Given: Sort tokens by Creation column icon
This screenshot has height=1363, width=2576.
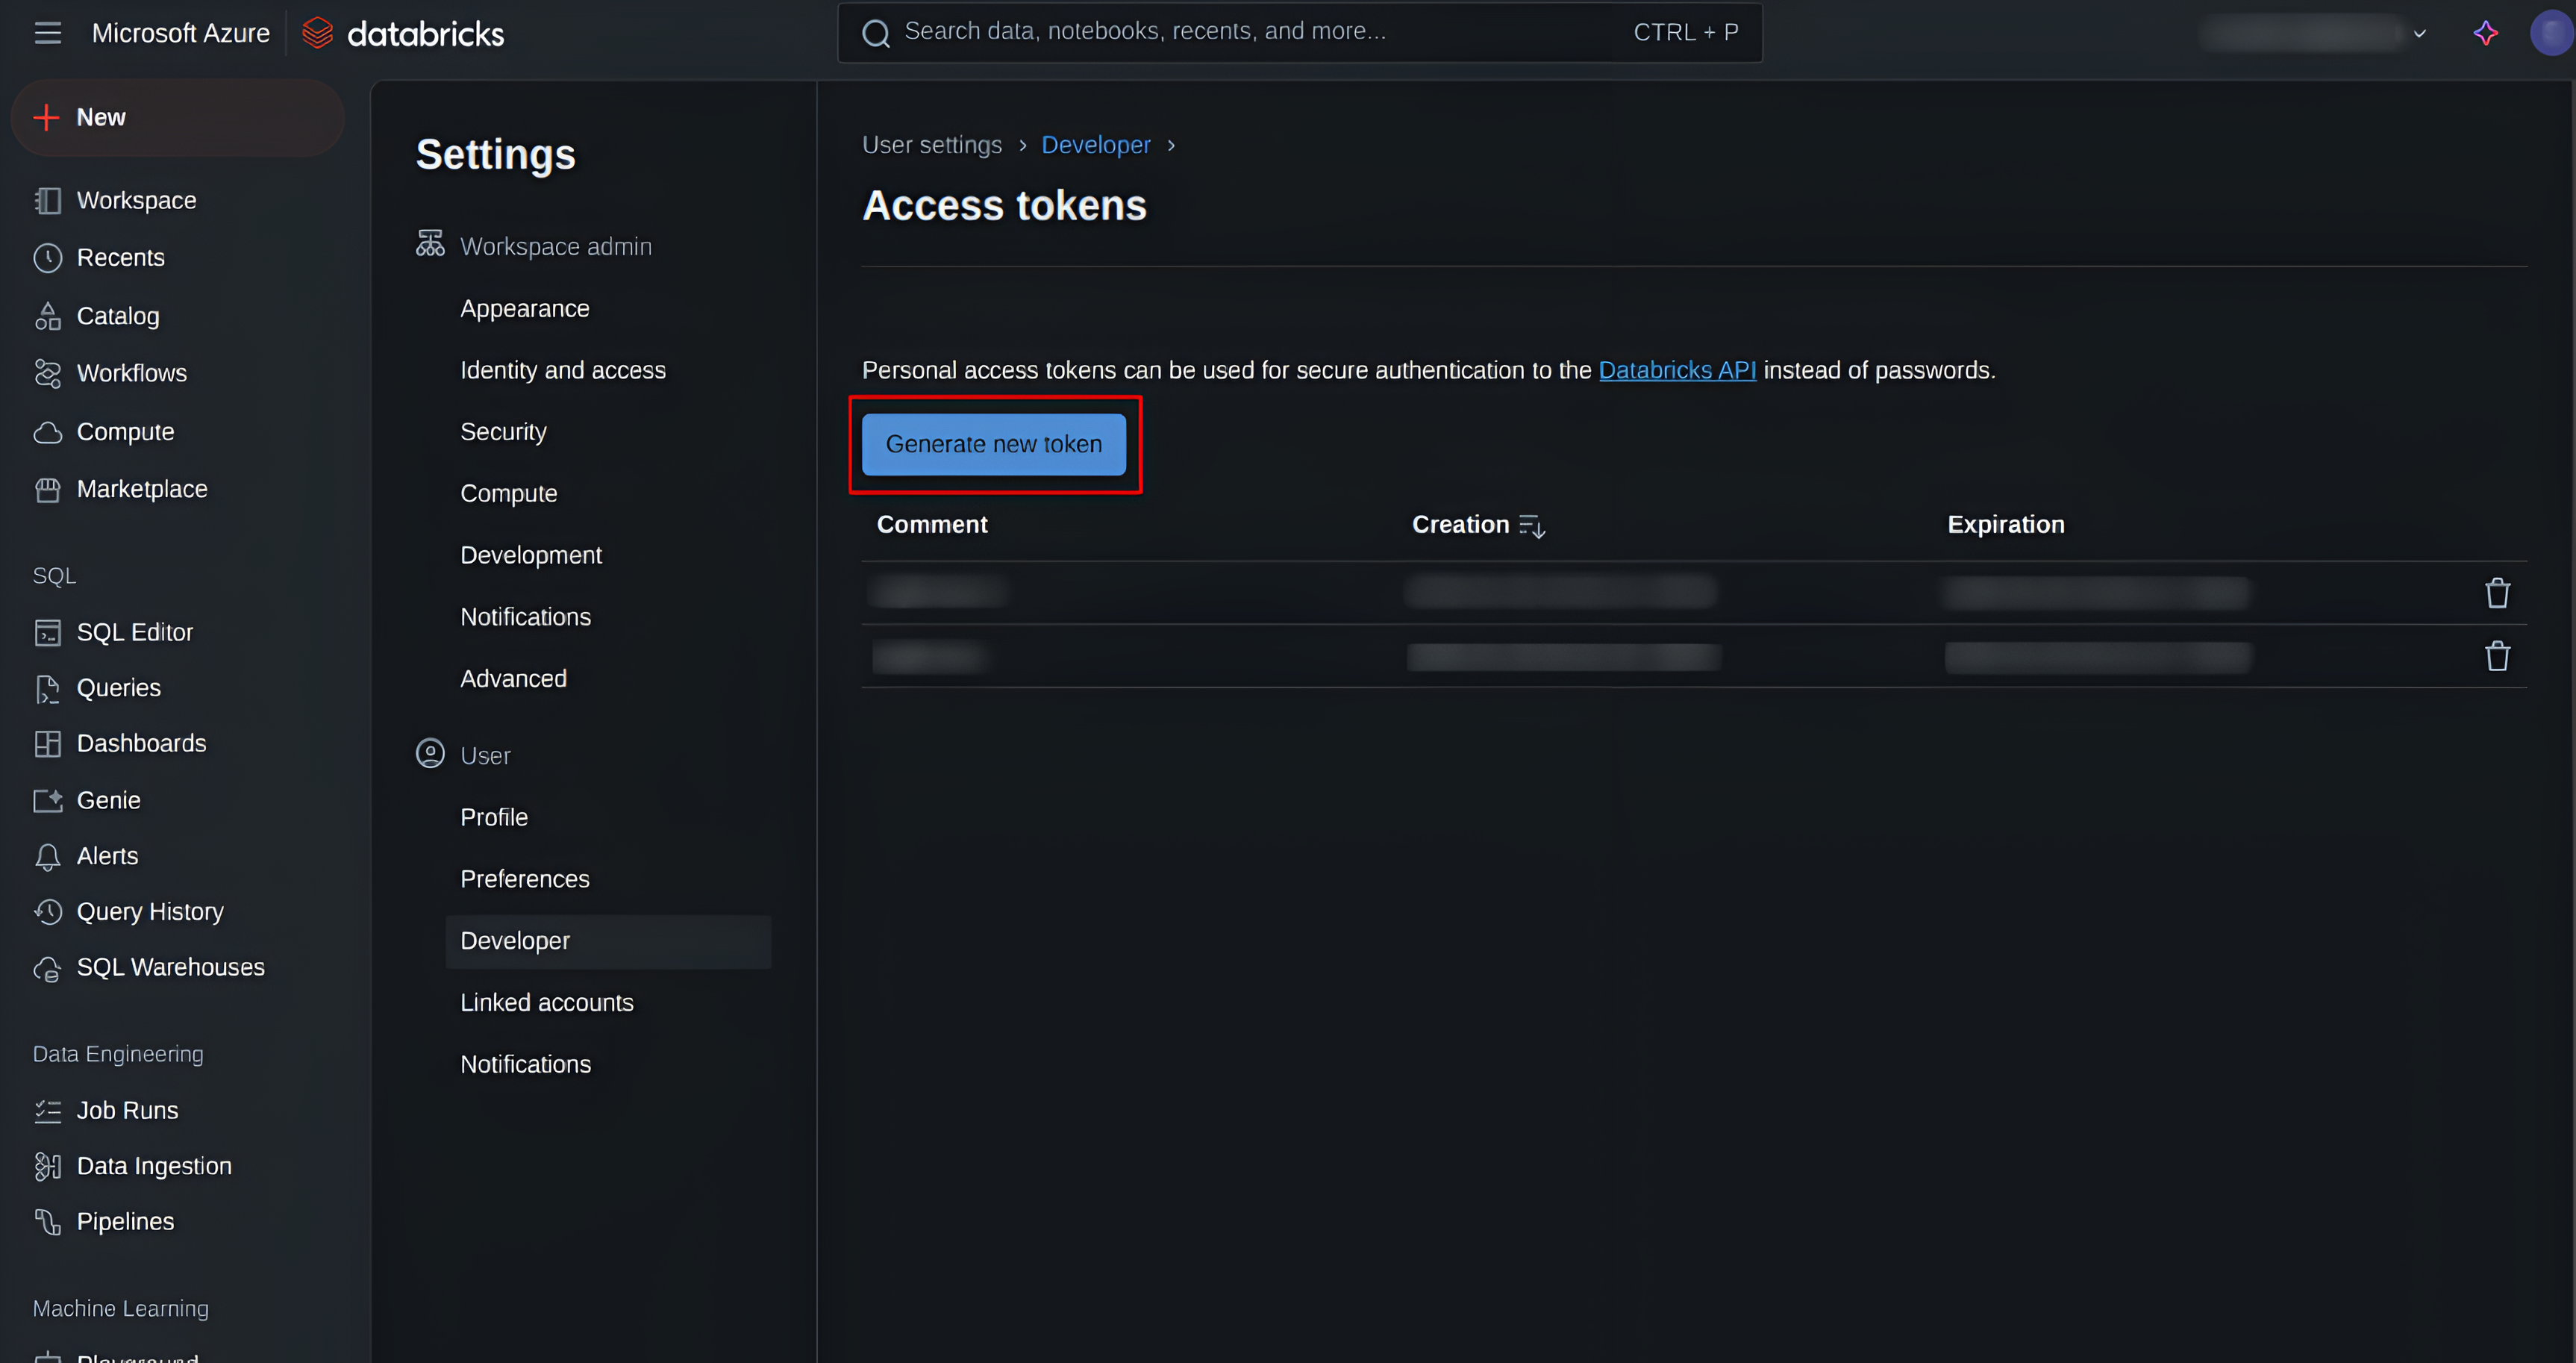Looking at the screenshot, I should point(1532,525).
